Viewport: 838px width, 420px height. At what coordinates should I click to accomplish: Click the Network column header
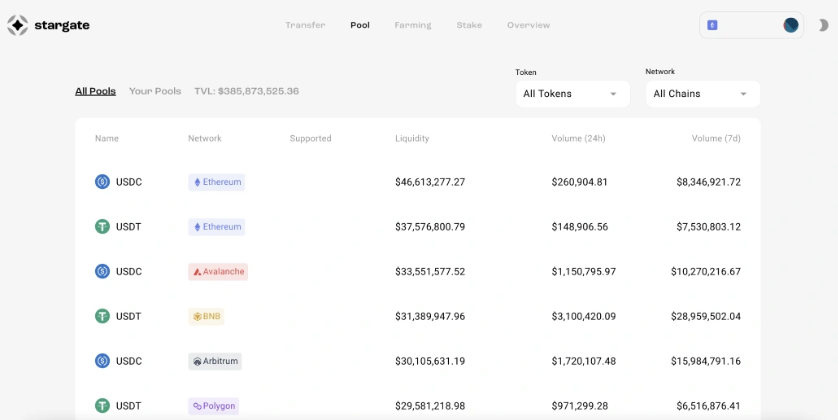point(205,138)
